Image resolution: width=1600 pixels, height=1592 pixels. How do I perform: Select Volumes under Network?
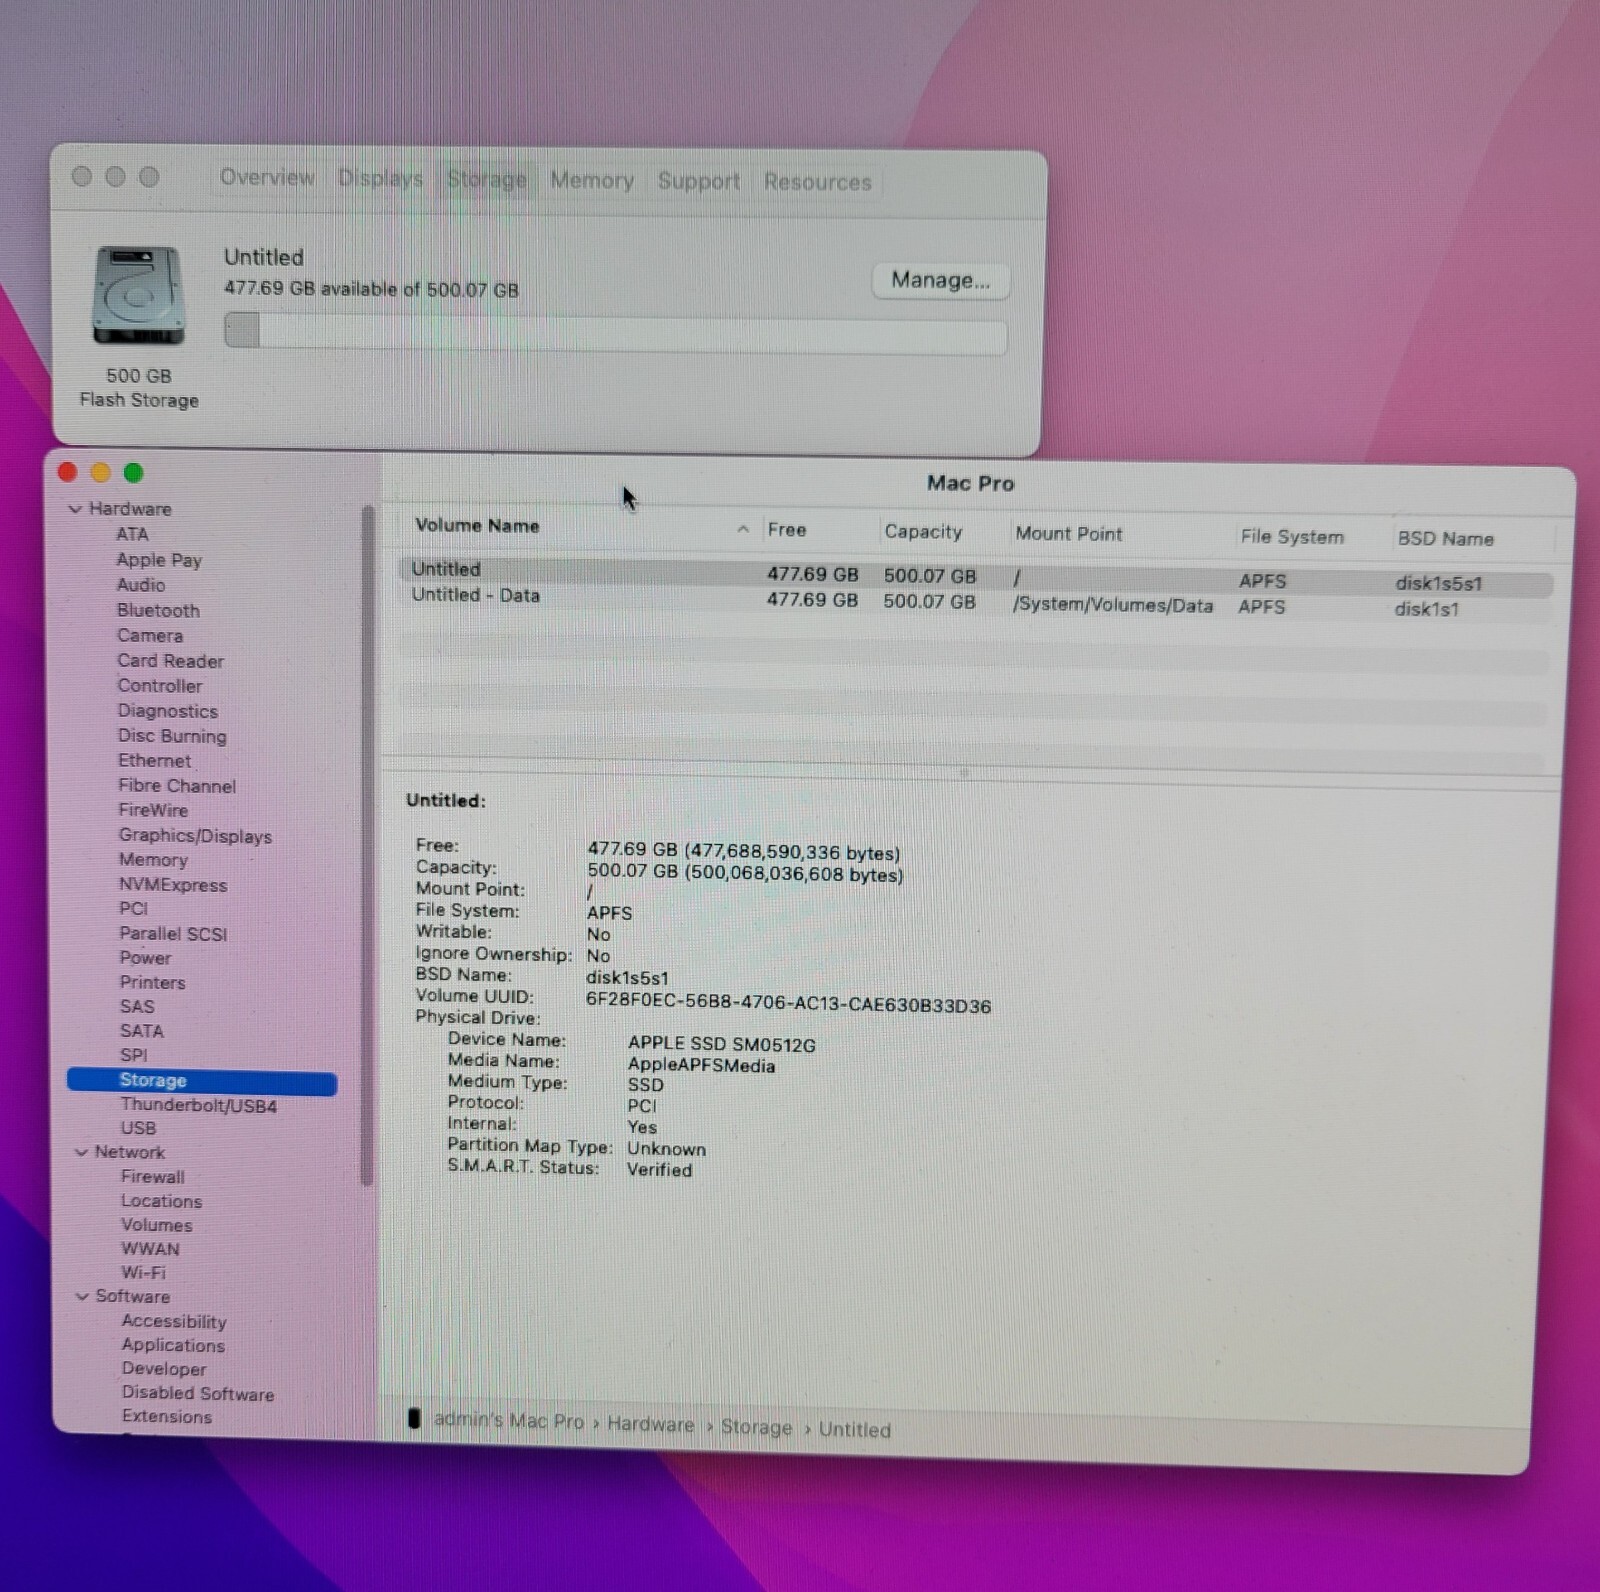point(157,1225)
